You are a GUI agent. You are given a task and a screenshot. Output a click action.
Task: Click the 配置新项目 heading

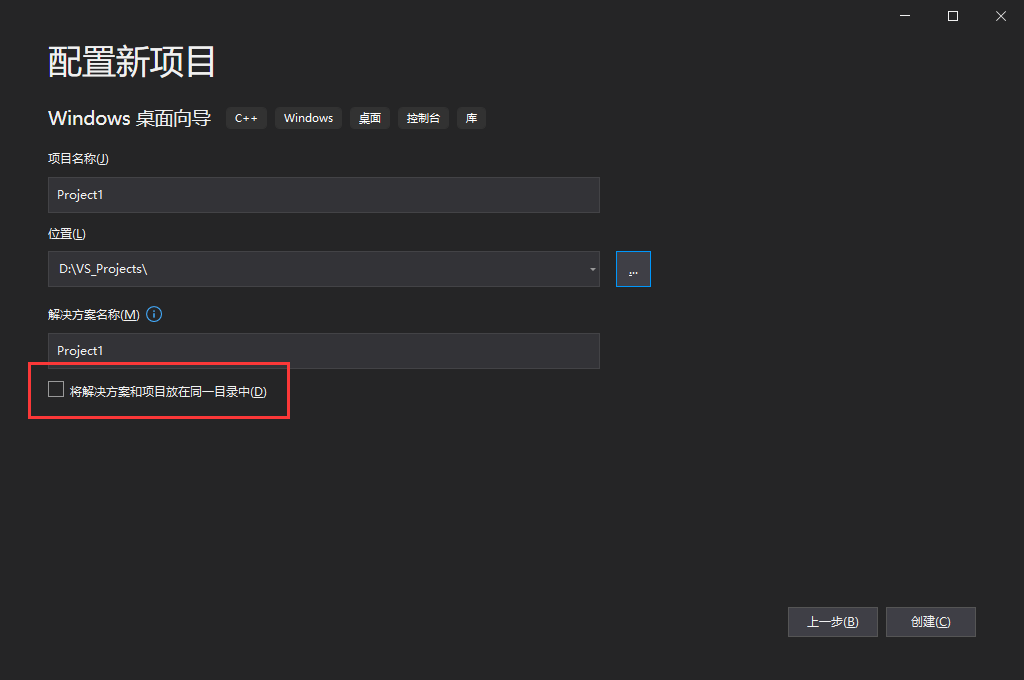click(131, 62)
